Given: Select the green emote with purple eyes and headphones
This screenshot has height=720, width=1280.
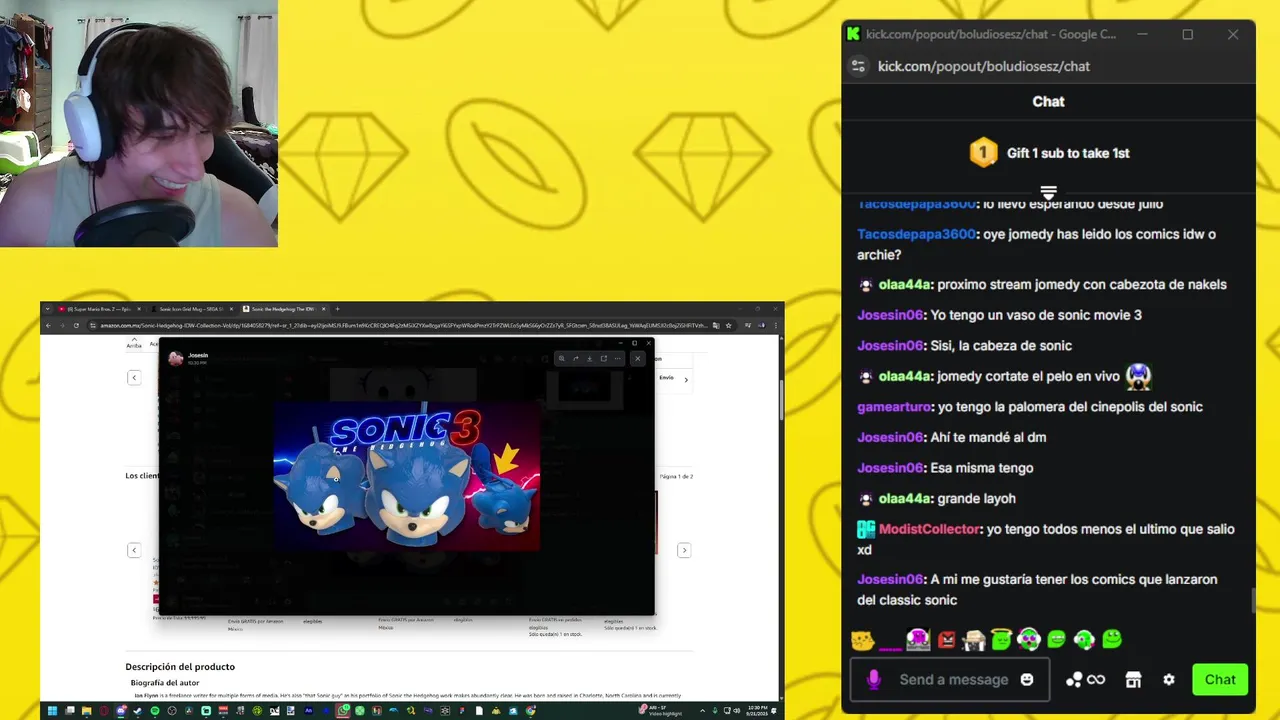Looking at the screenshot, I should tap(1028, 639).
